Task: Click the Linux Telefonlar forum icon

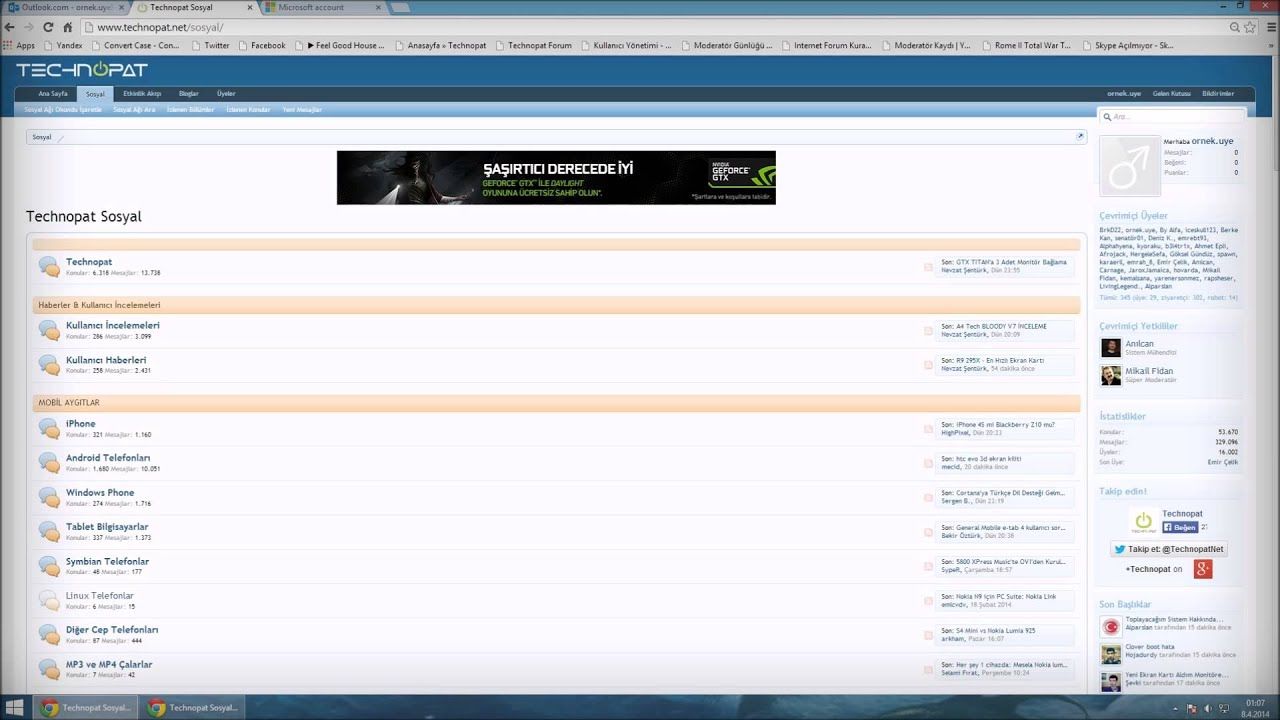Action: point(49,600)
